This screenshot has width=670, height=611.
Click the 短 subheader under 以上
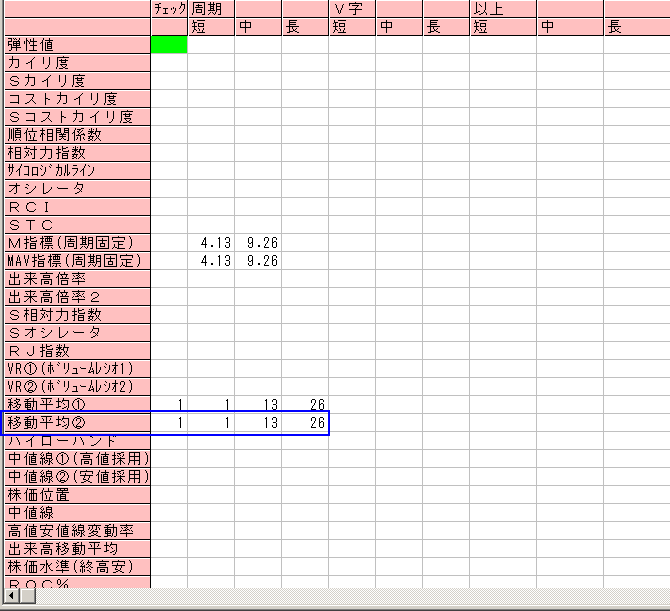click(503, 27)
